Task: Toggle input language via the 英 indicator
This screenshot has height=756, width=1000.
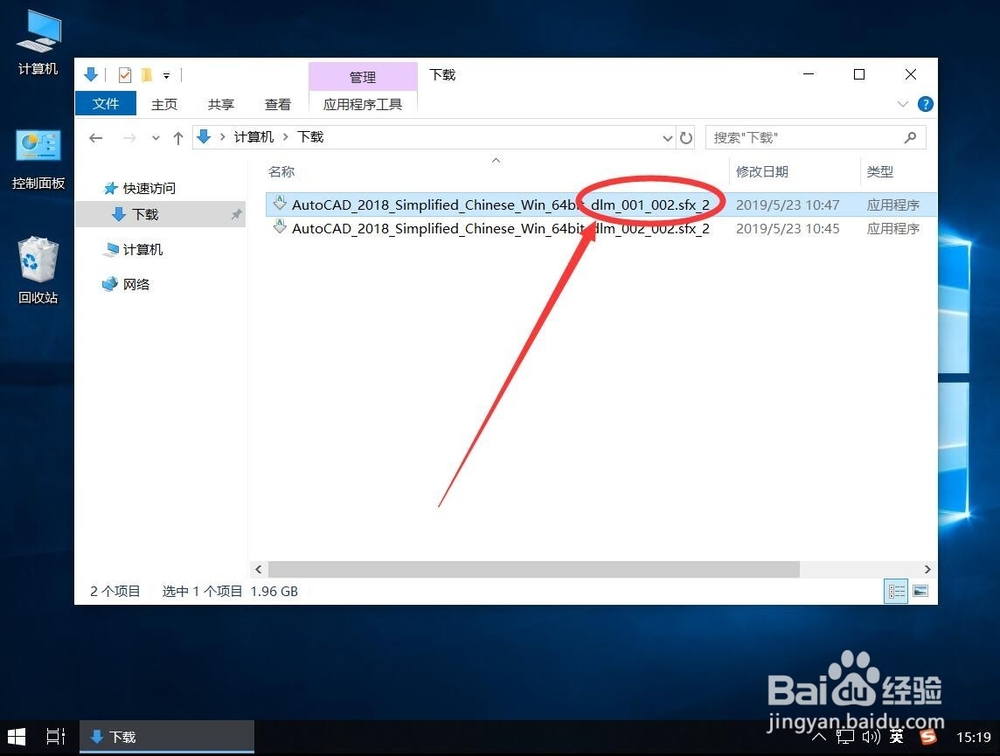Action: point(896,737)
